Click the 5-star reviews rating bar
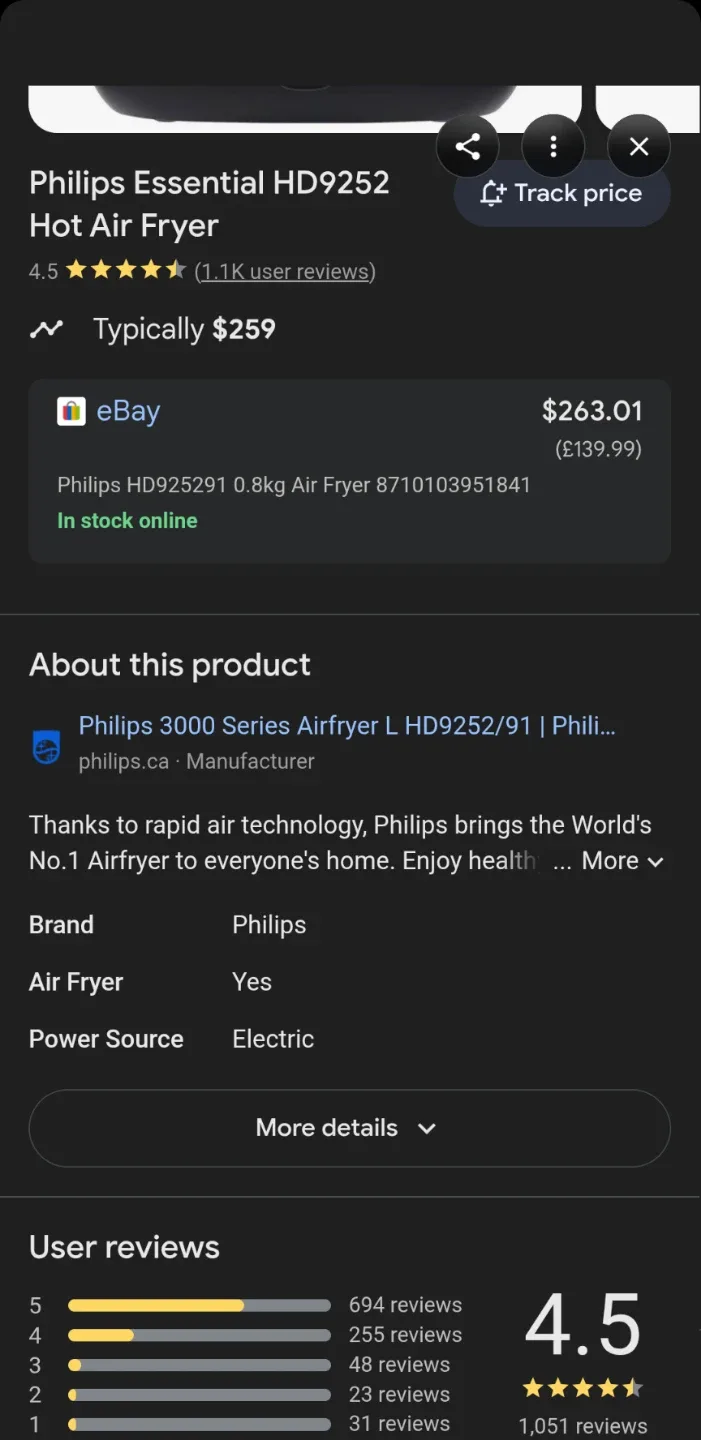The width and height of the screenshot is (701, 1440). click(x=198, y=1305)
